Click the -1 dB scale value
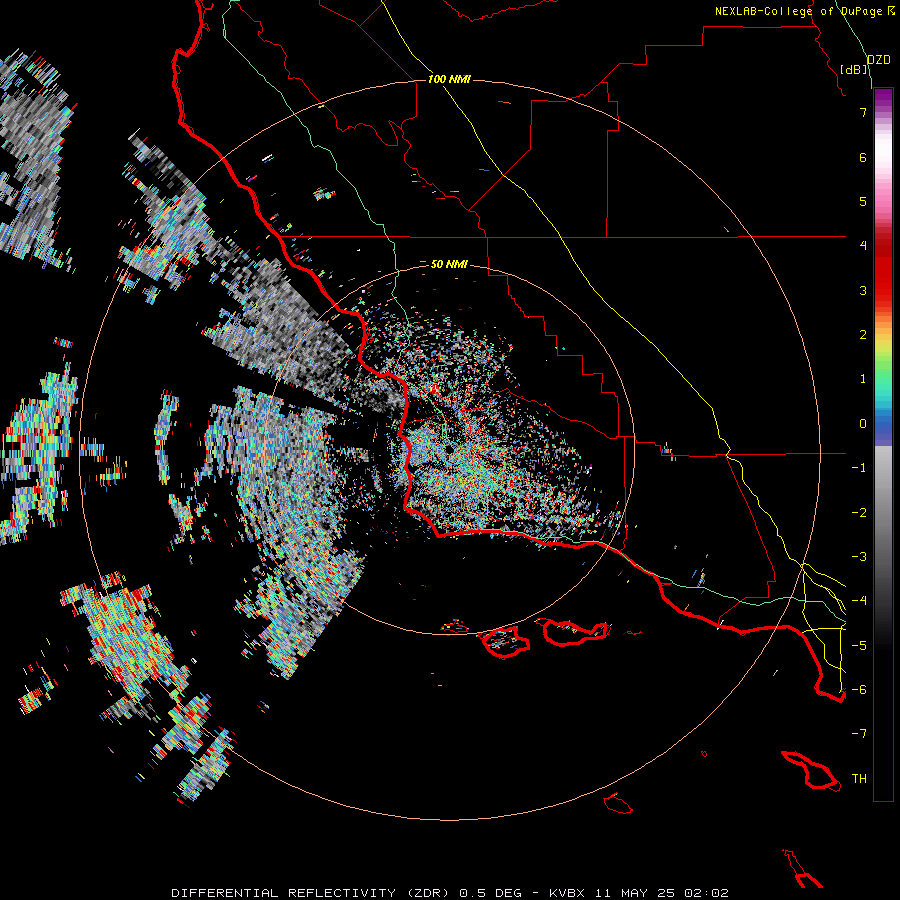Viewport: 900px width, 900px height. click(x=859, y=468)
